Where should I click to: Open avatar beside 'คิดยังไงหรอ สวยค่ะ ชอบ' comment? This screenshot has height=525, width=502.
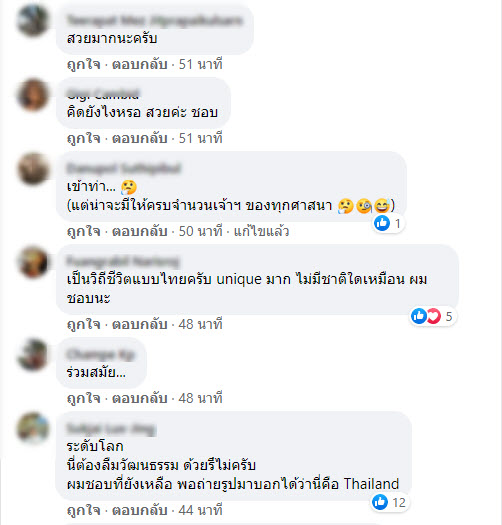coord(32,95)
